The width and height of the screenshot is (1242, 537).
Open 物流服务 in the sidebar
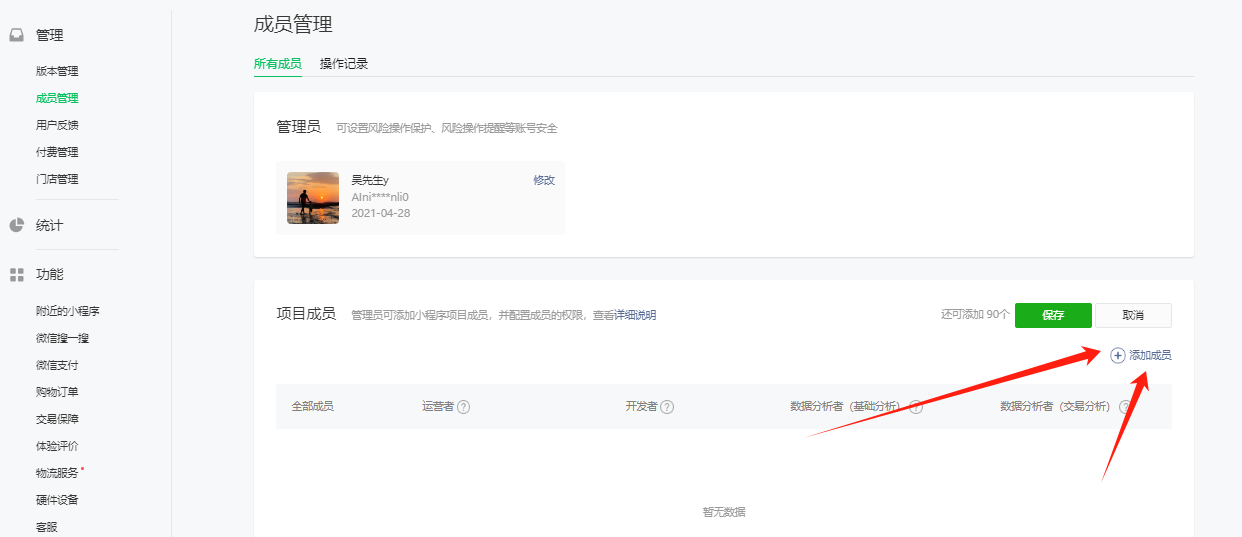[x=57, y=473]
